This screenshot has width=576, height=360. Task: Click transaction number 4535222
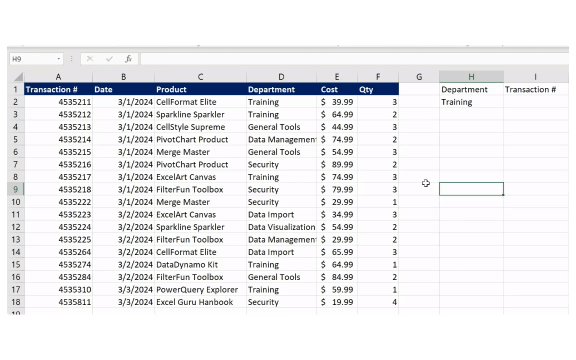click(58, 202)
